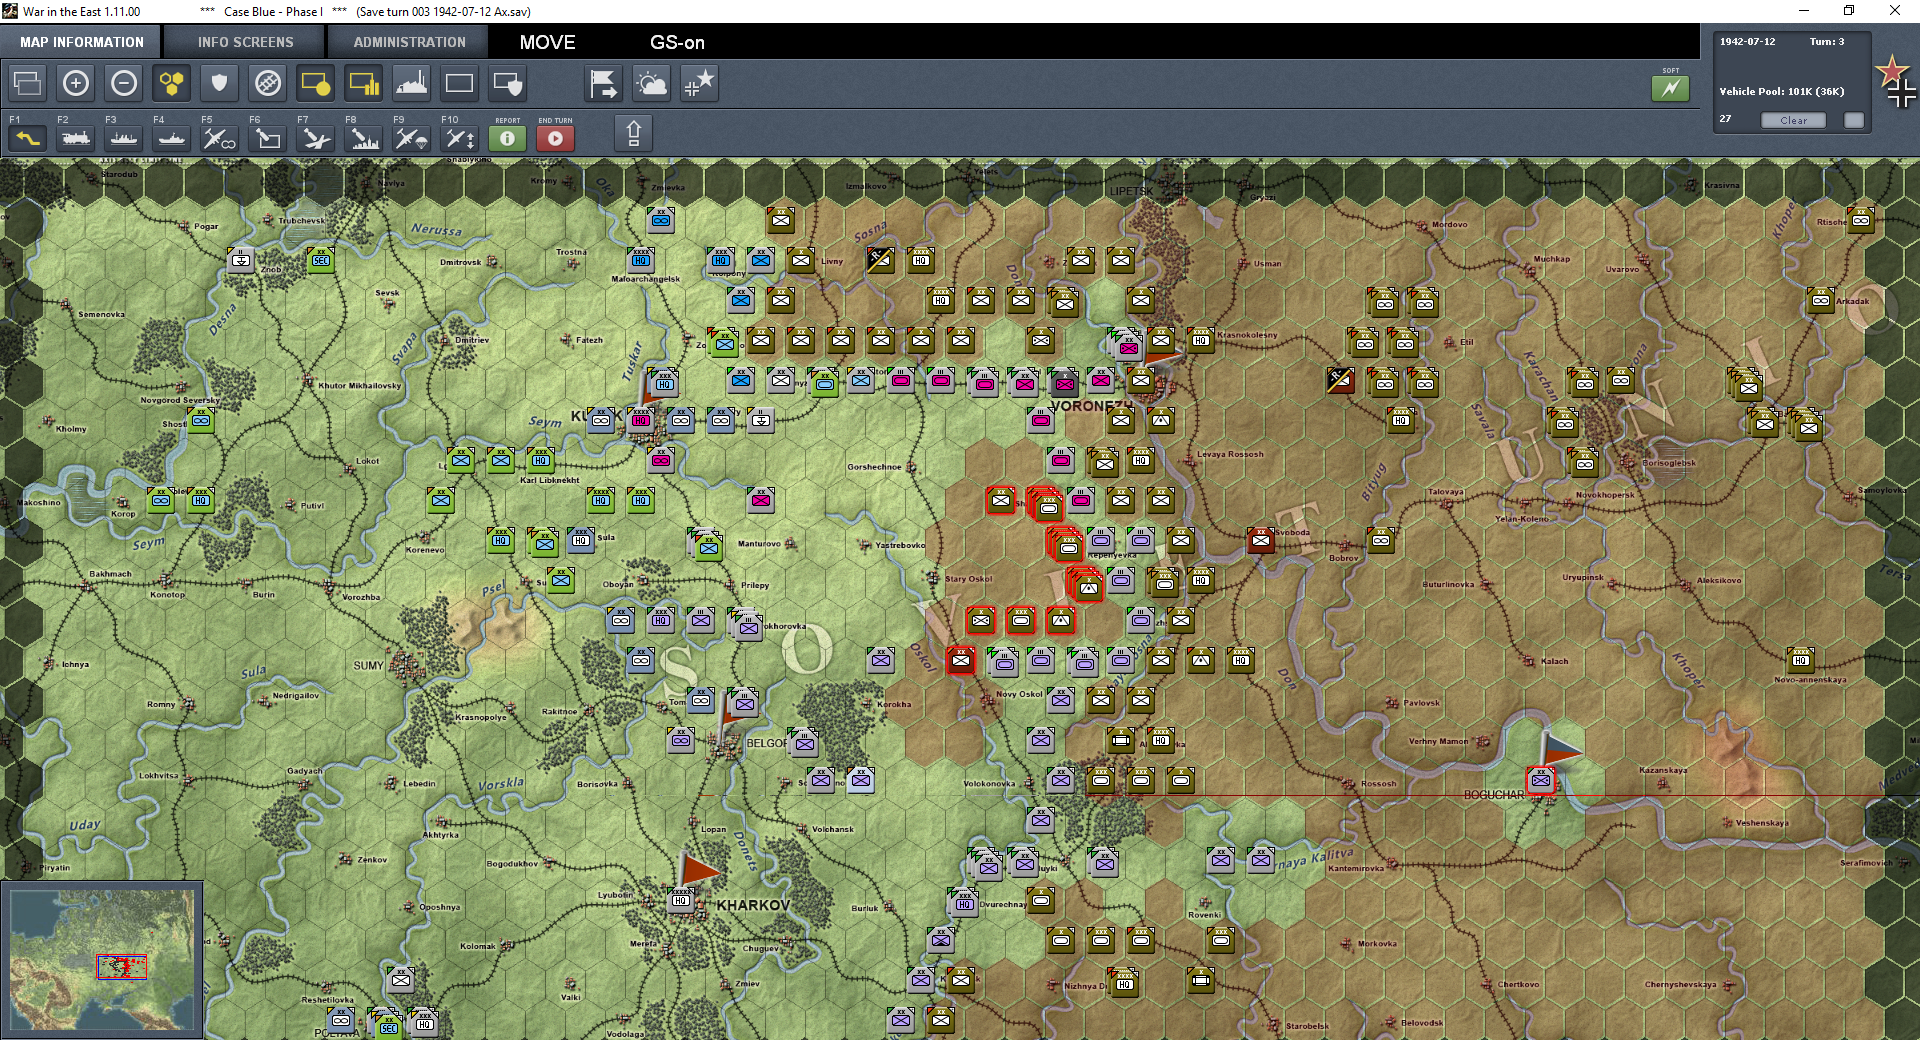The height and width of the screenshot is (1040, 1920).
Task: Switch to the INFO SCREENS tab
Action: coord(246,42)
